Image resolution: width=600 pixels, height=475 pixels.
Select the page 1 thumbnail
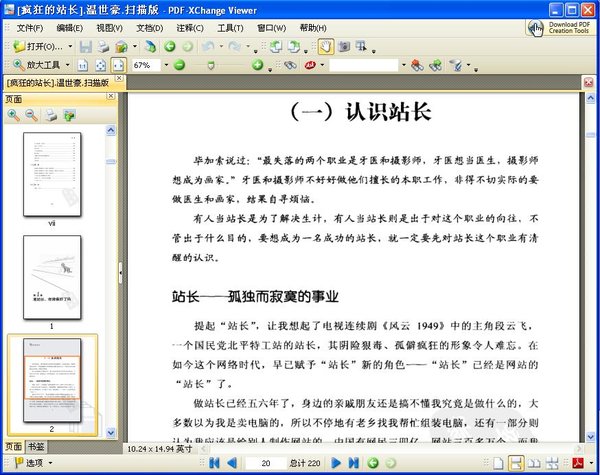(51, 282)
